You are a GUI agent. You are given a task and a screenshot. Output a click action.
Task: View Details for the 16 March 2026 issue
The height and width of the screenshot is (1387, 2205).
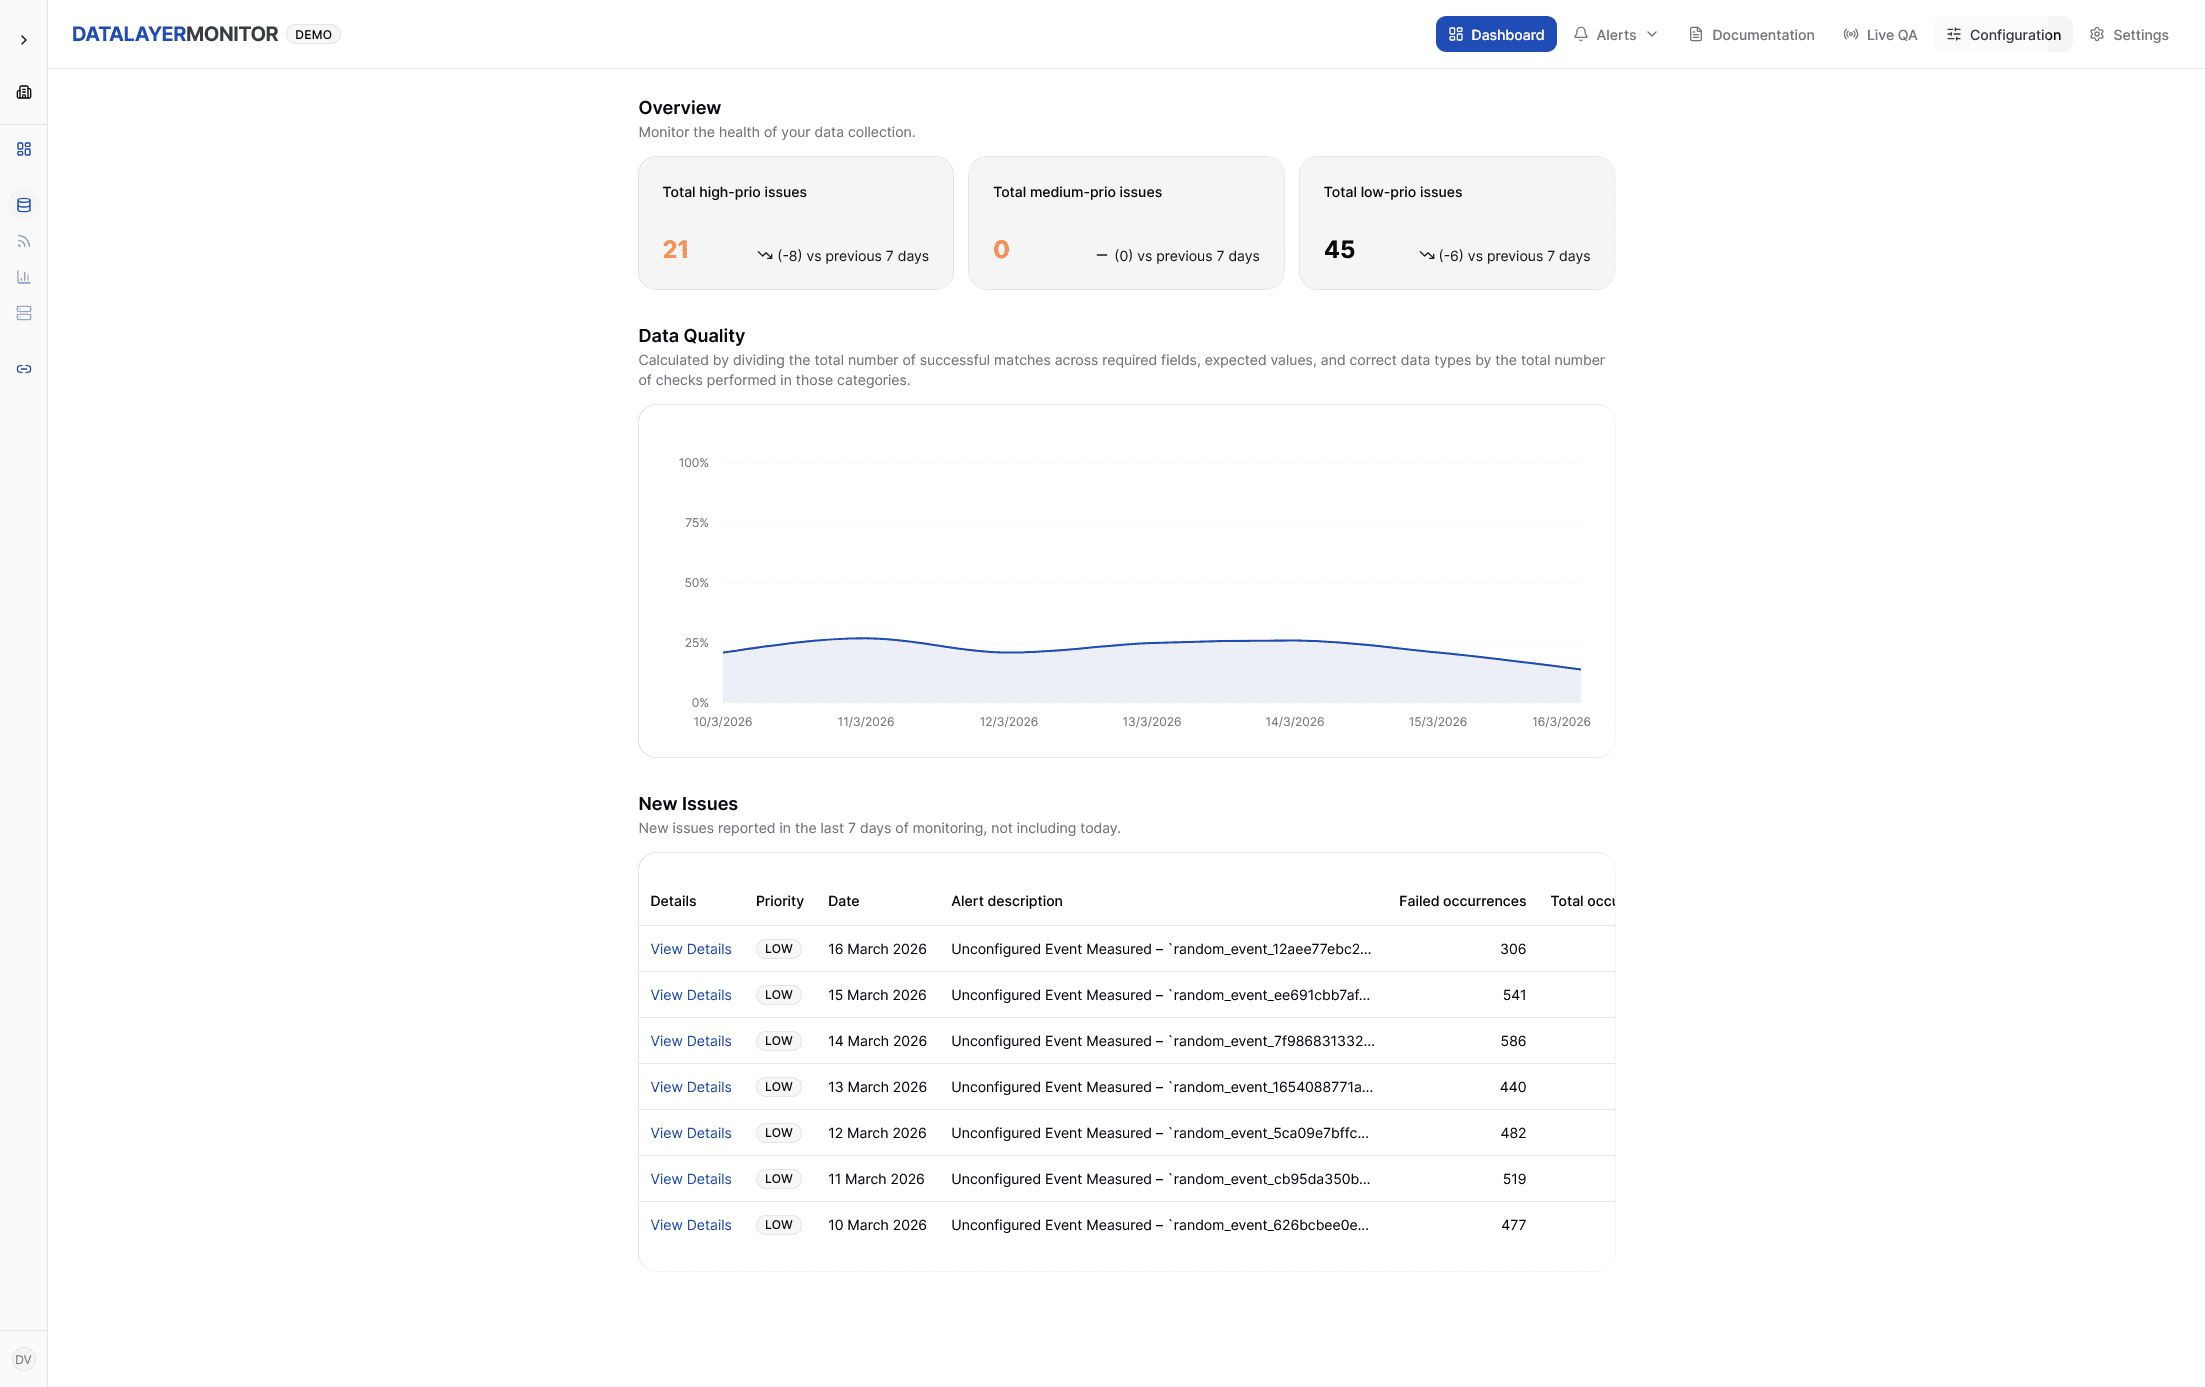pyautogui.click(x=691, y=949)
